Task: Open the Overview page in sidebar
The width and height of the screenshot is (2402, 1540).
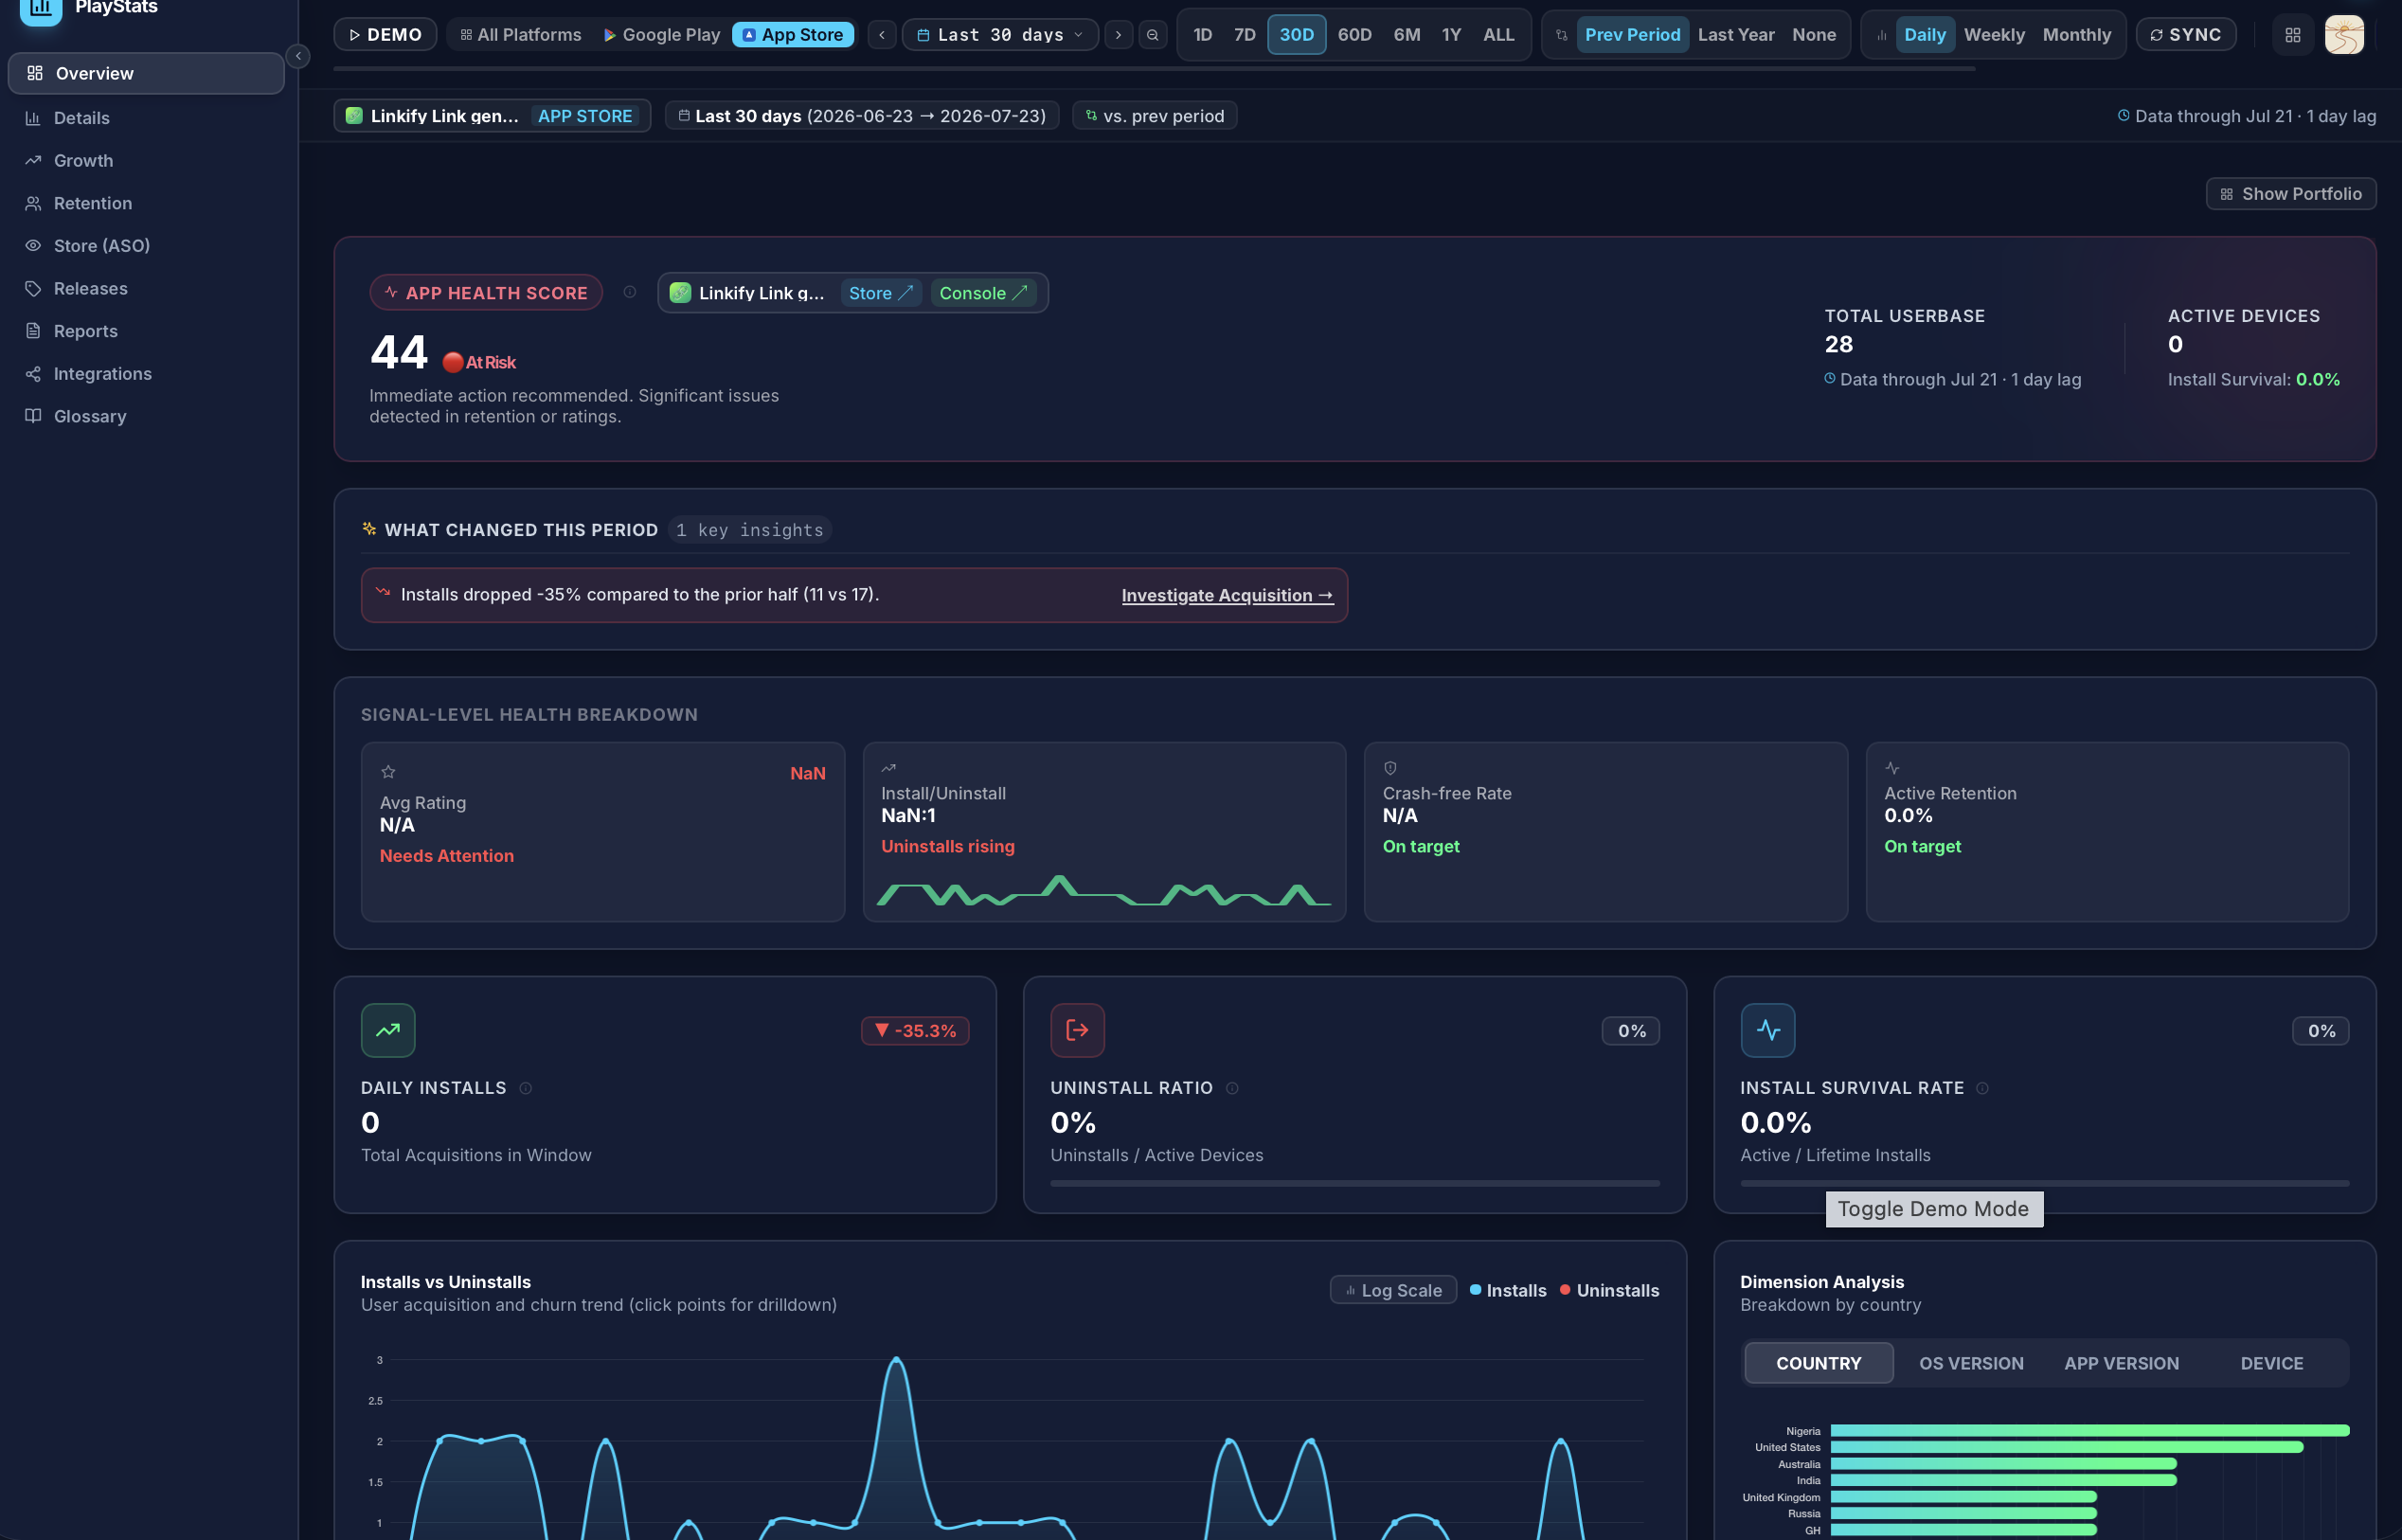Action: click(146, 73)
